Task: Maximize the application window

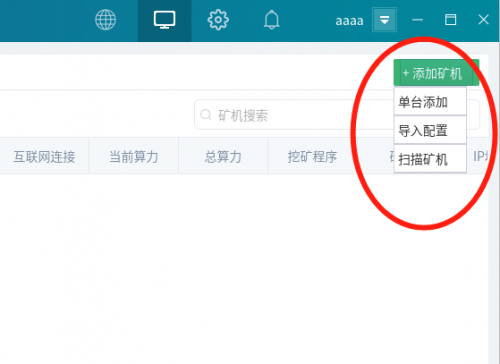Action: [450, 20]
